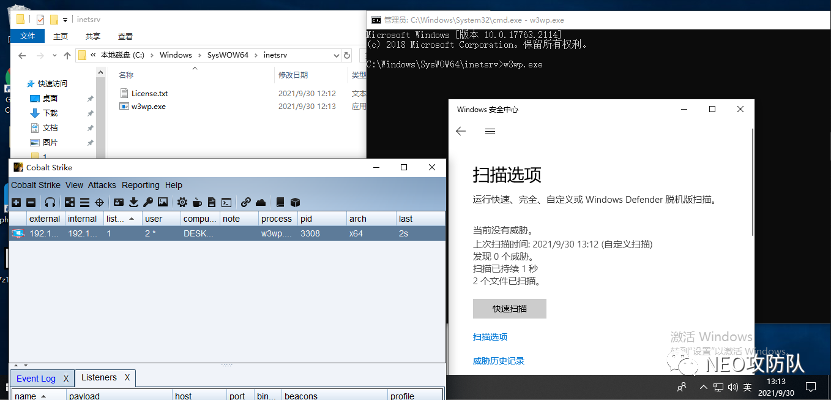Refresh the inetsrv folder in Explorer
The height and width of the screenshot is (400, 832).
[x=347, y=55]
